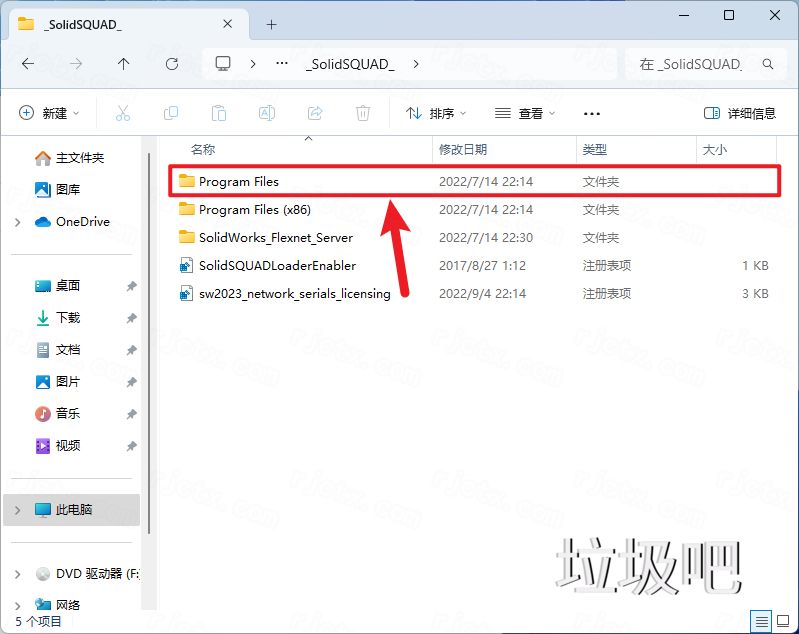Select the Program Files folder

(x=474, y=181)
